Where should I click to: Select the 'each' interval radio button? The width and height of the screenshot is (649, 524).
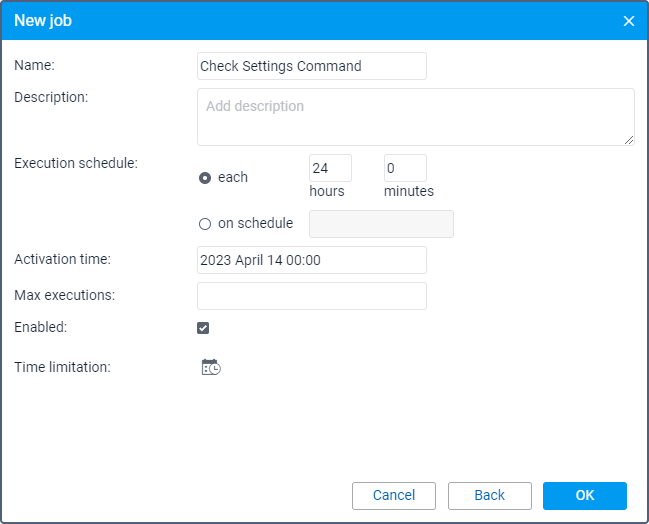click(205, 178)
